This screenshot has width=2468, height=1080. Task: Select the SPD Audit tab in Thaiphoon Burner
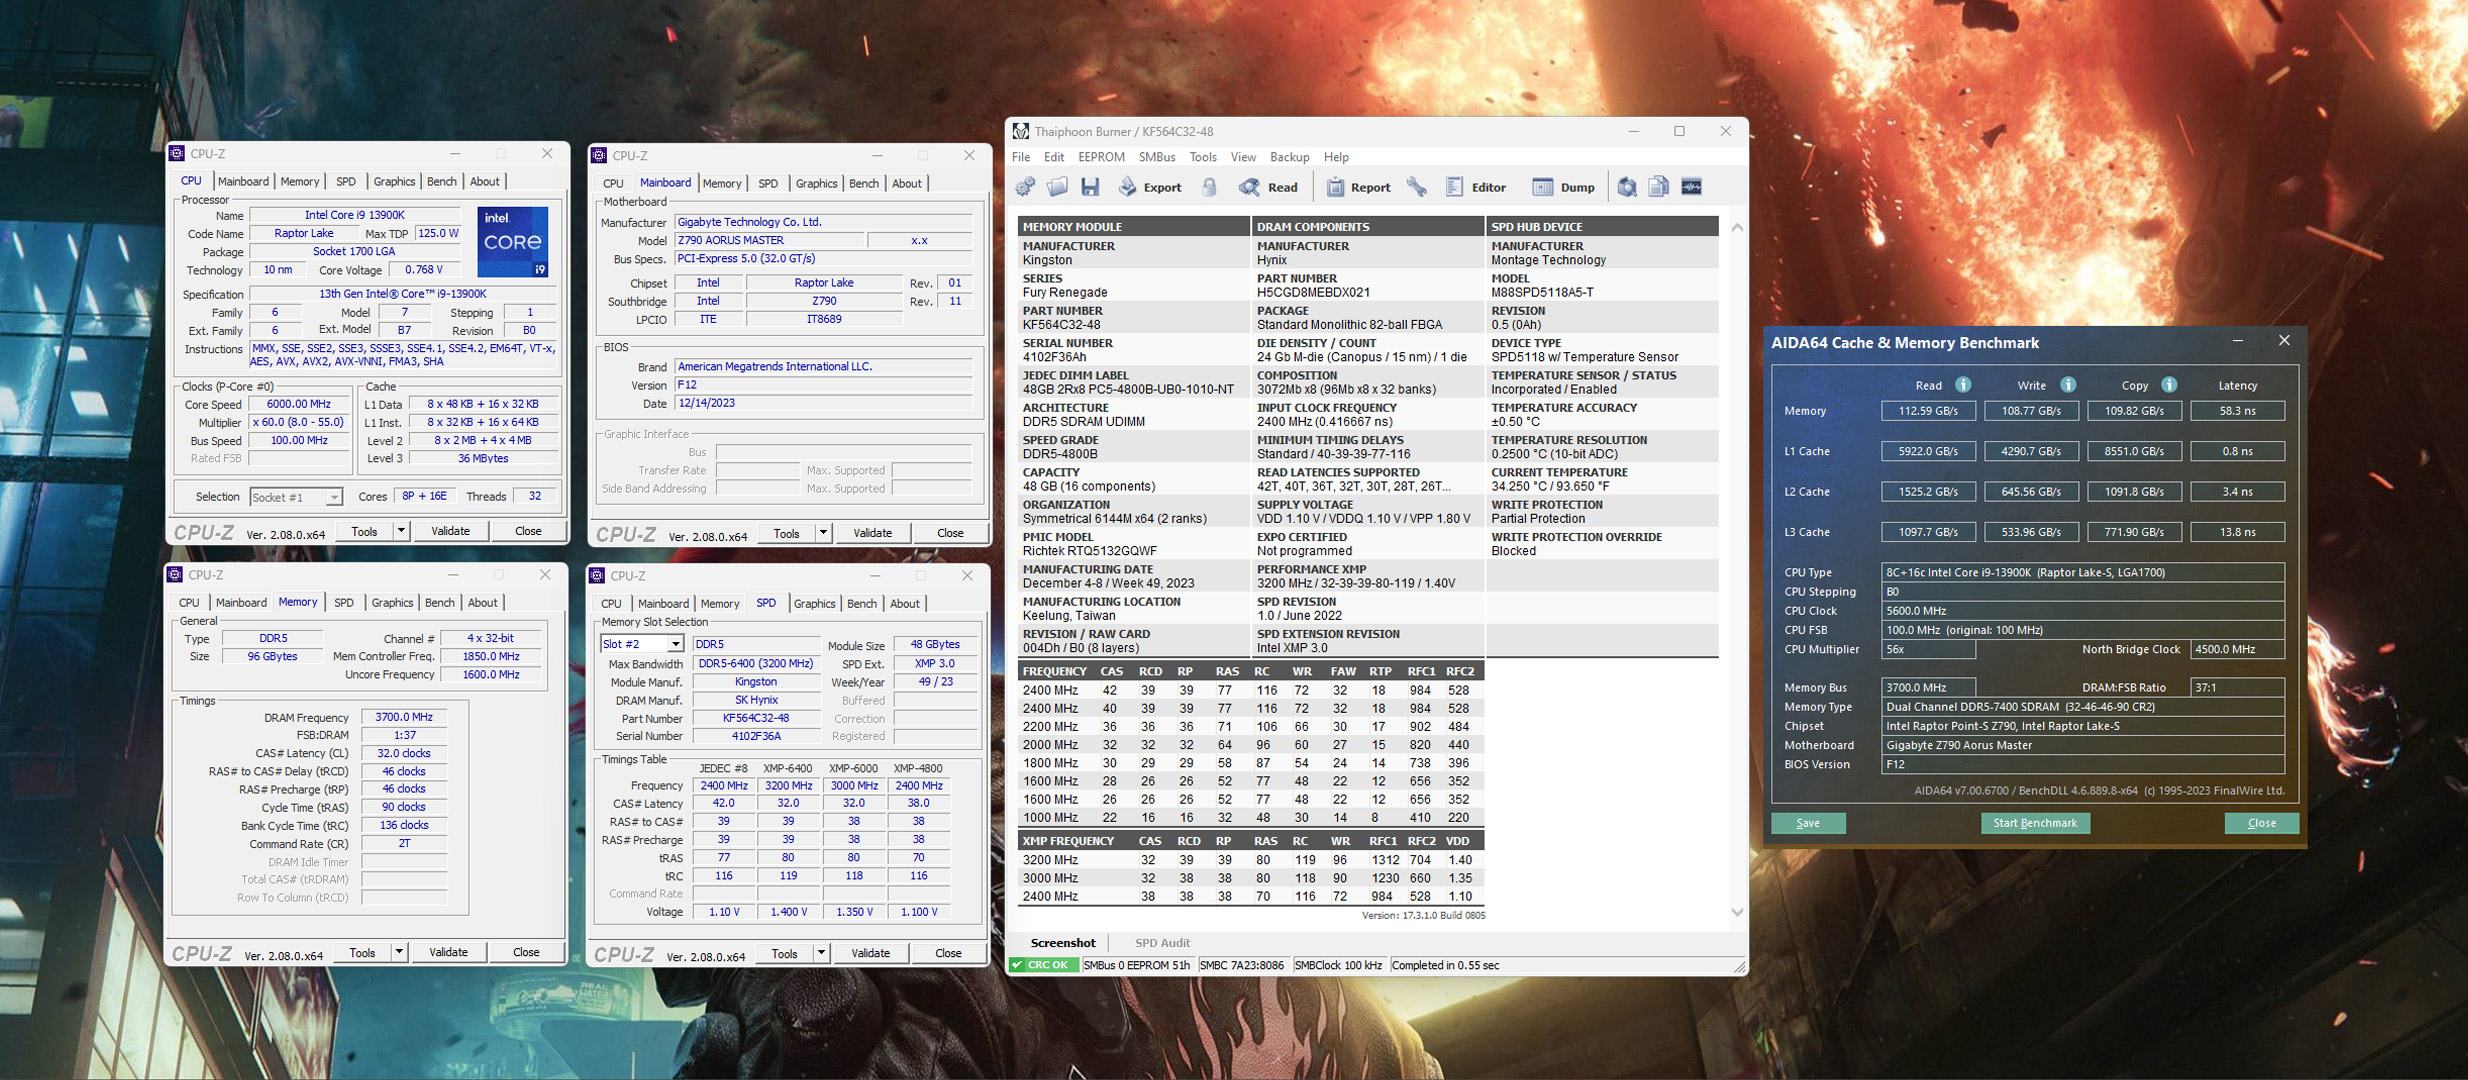tap(1162, 942)
